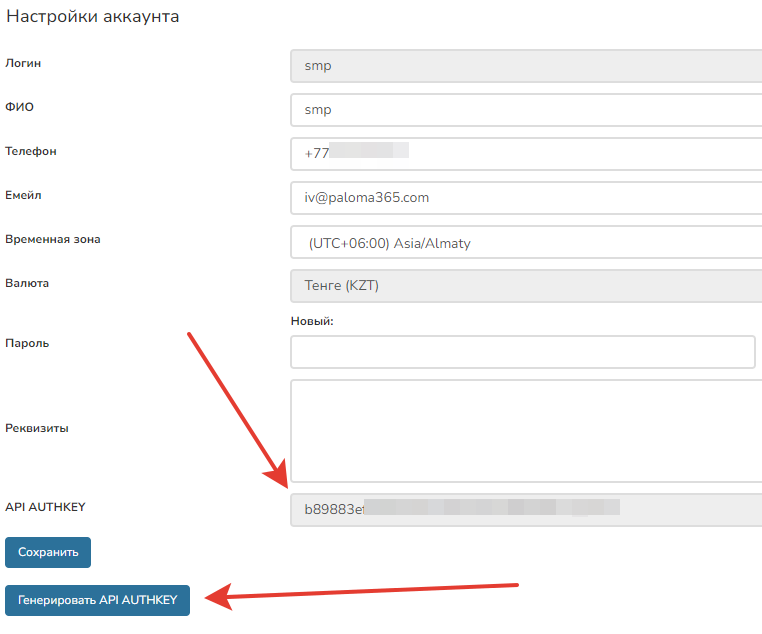Click the ФИО field label
Screen dimensions: 762x634
(20, 108)
